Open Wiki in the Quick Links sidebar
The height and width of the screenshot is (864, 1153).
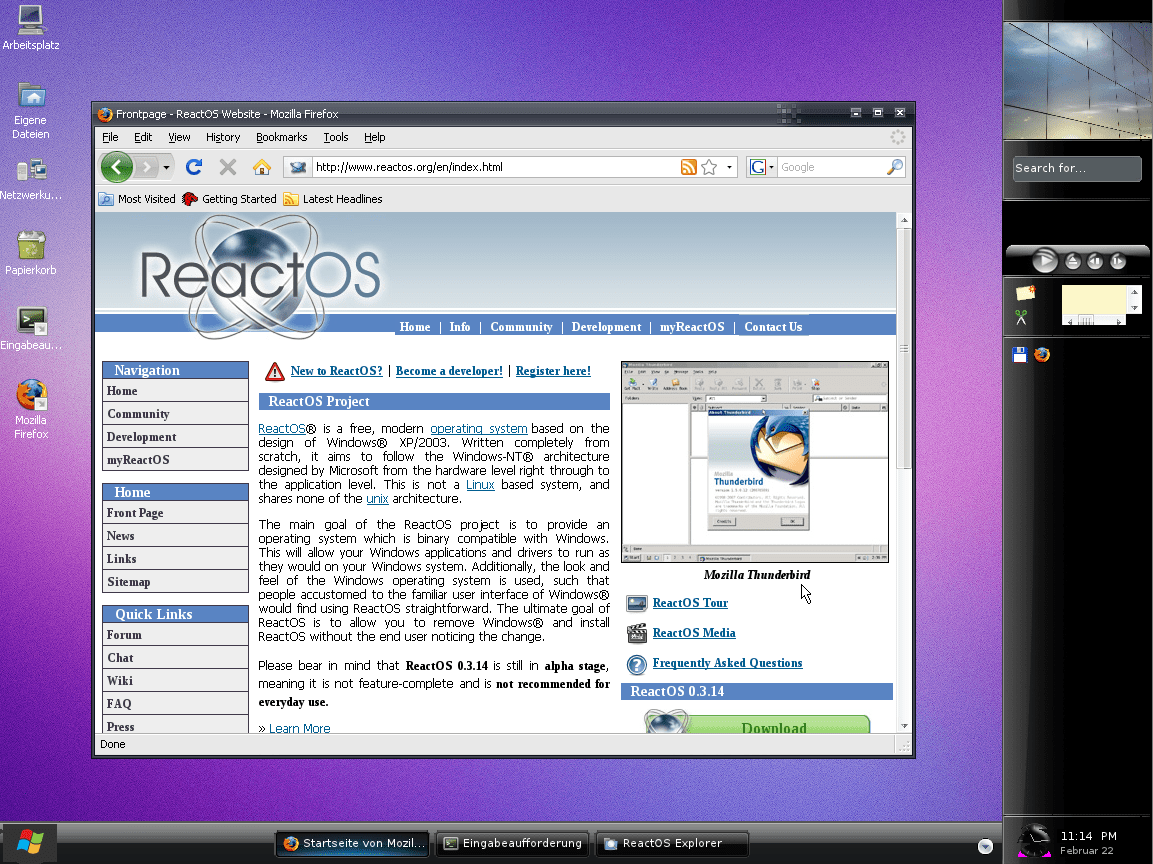175,680
